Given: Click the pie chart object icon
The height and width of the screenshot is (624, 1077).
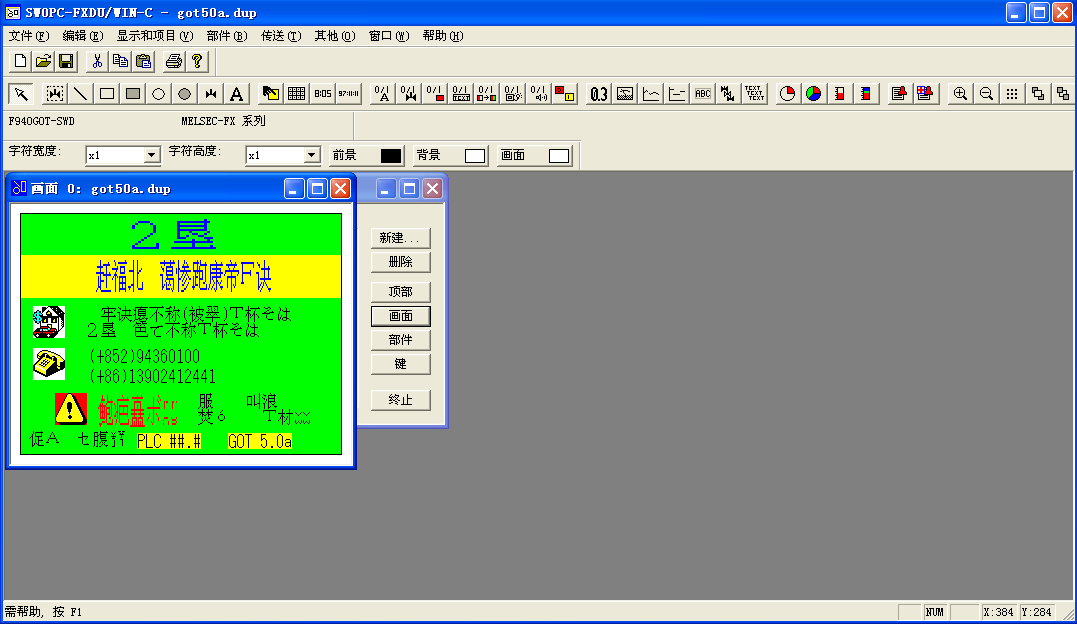Looking at the screenshot, I should point(787,94).
